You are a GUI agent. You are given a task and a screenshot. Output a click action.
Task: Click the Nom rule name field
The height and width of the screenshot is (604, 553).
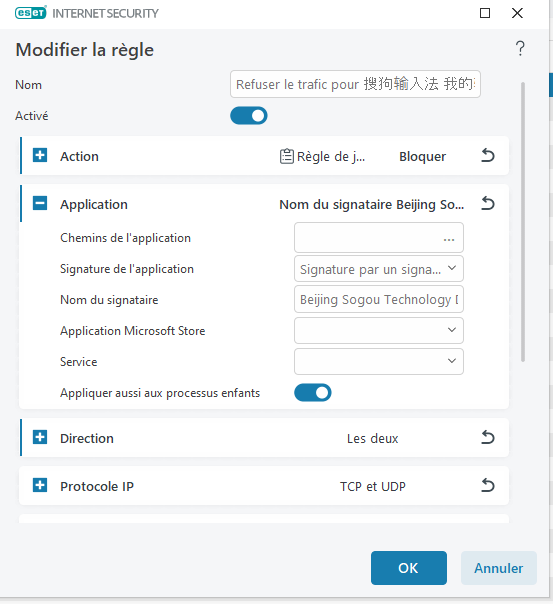pos(355,84)
